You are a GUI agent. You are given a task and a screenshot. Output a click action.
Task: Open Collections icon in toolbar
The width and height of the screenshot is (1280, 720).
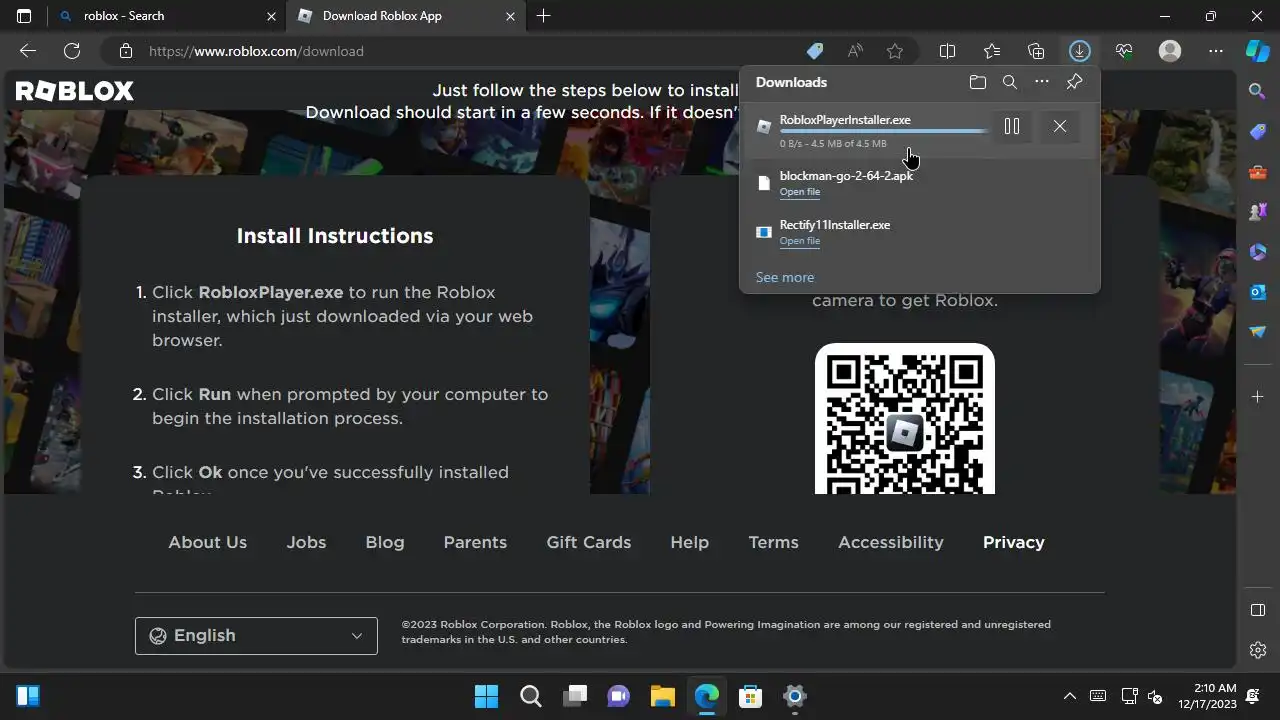(x=1036, y=51)
